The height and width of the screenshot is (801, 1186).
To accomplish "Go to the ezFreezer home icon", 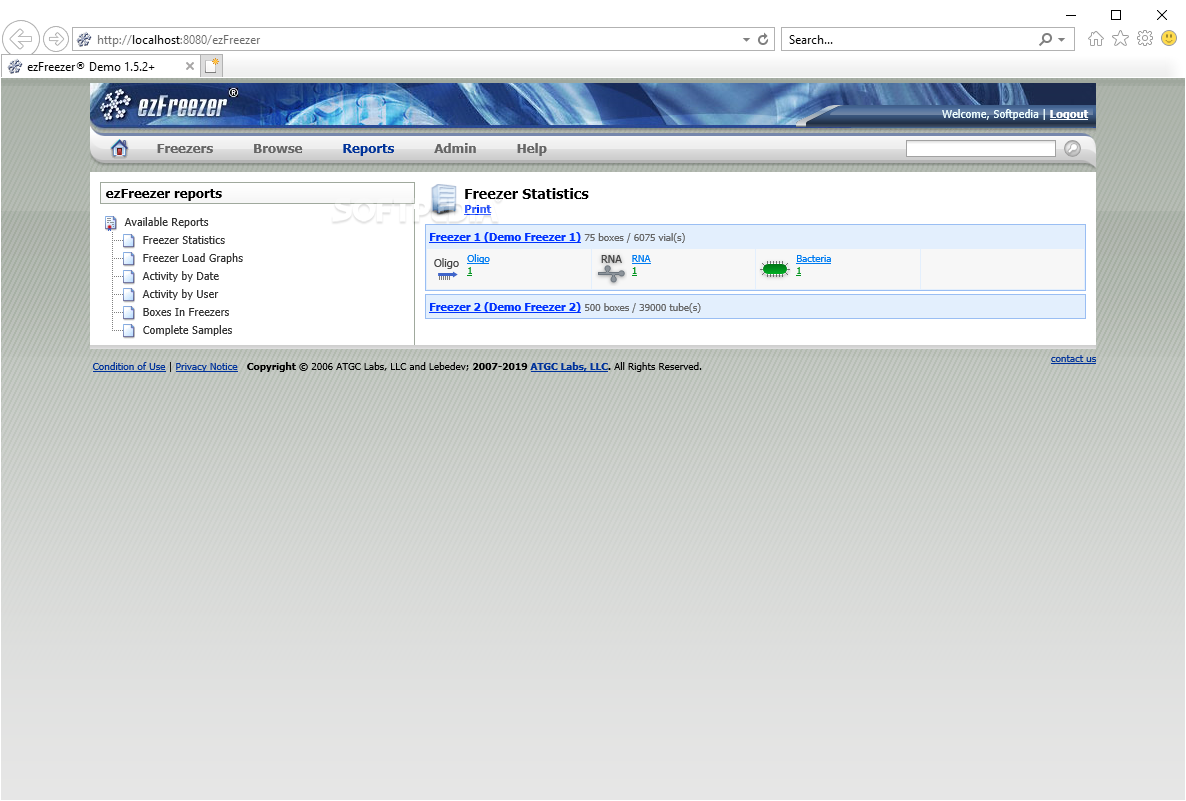I will pos(120,148).
